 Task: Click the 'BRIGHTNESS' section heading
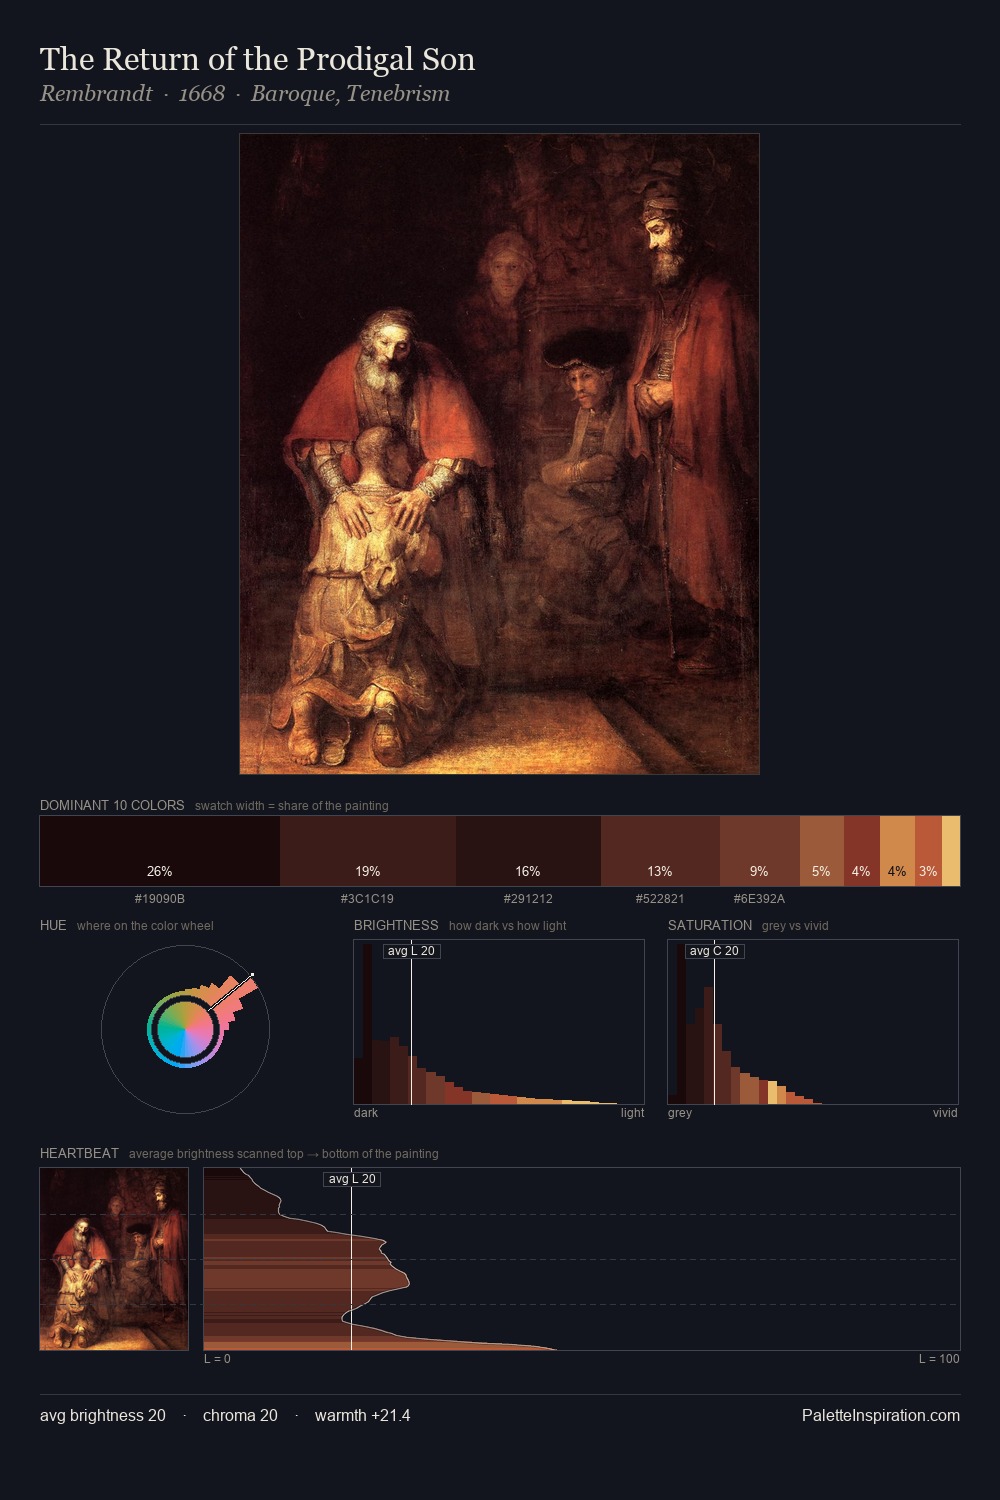point(396,925)
